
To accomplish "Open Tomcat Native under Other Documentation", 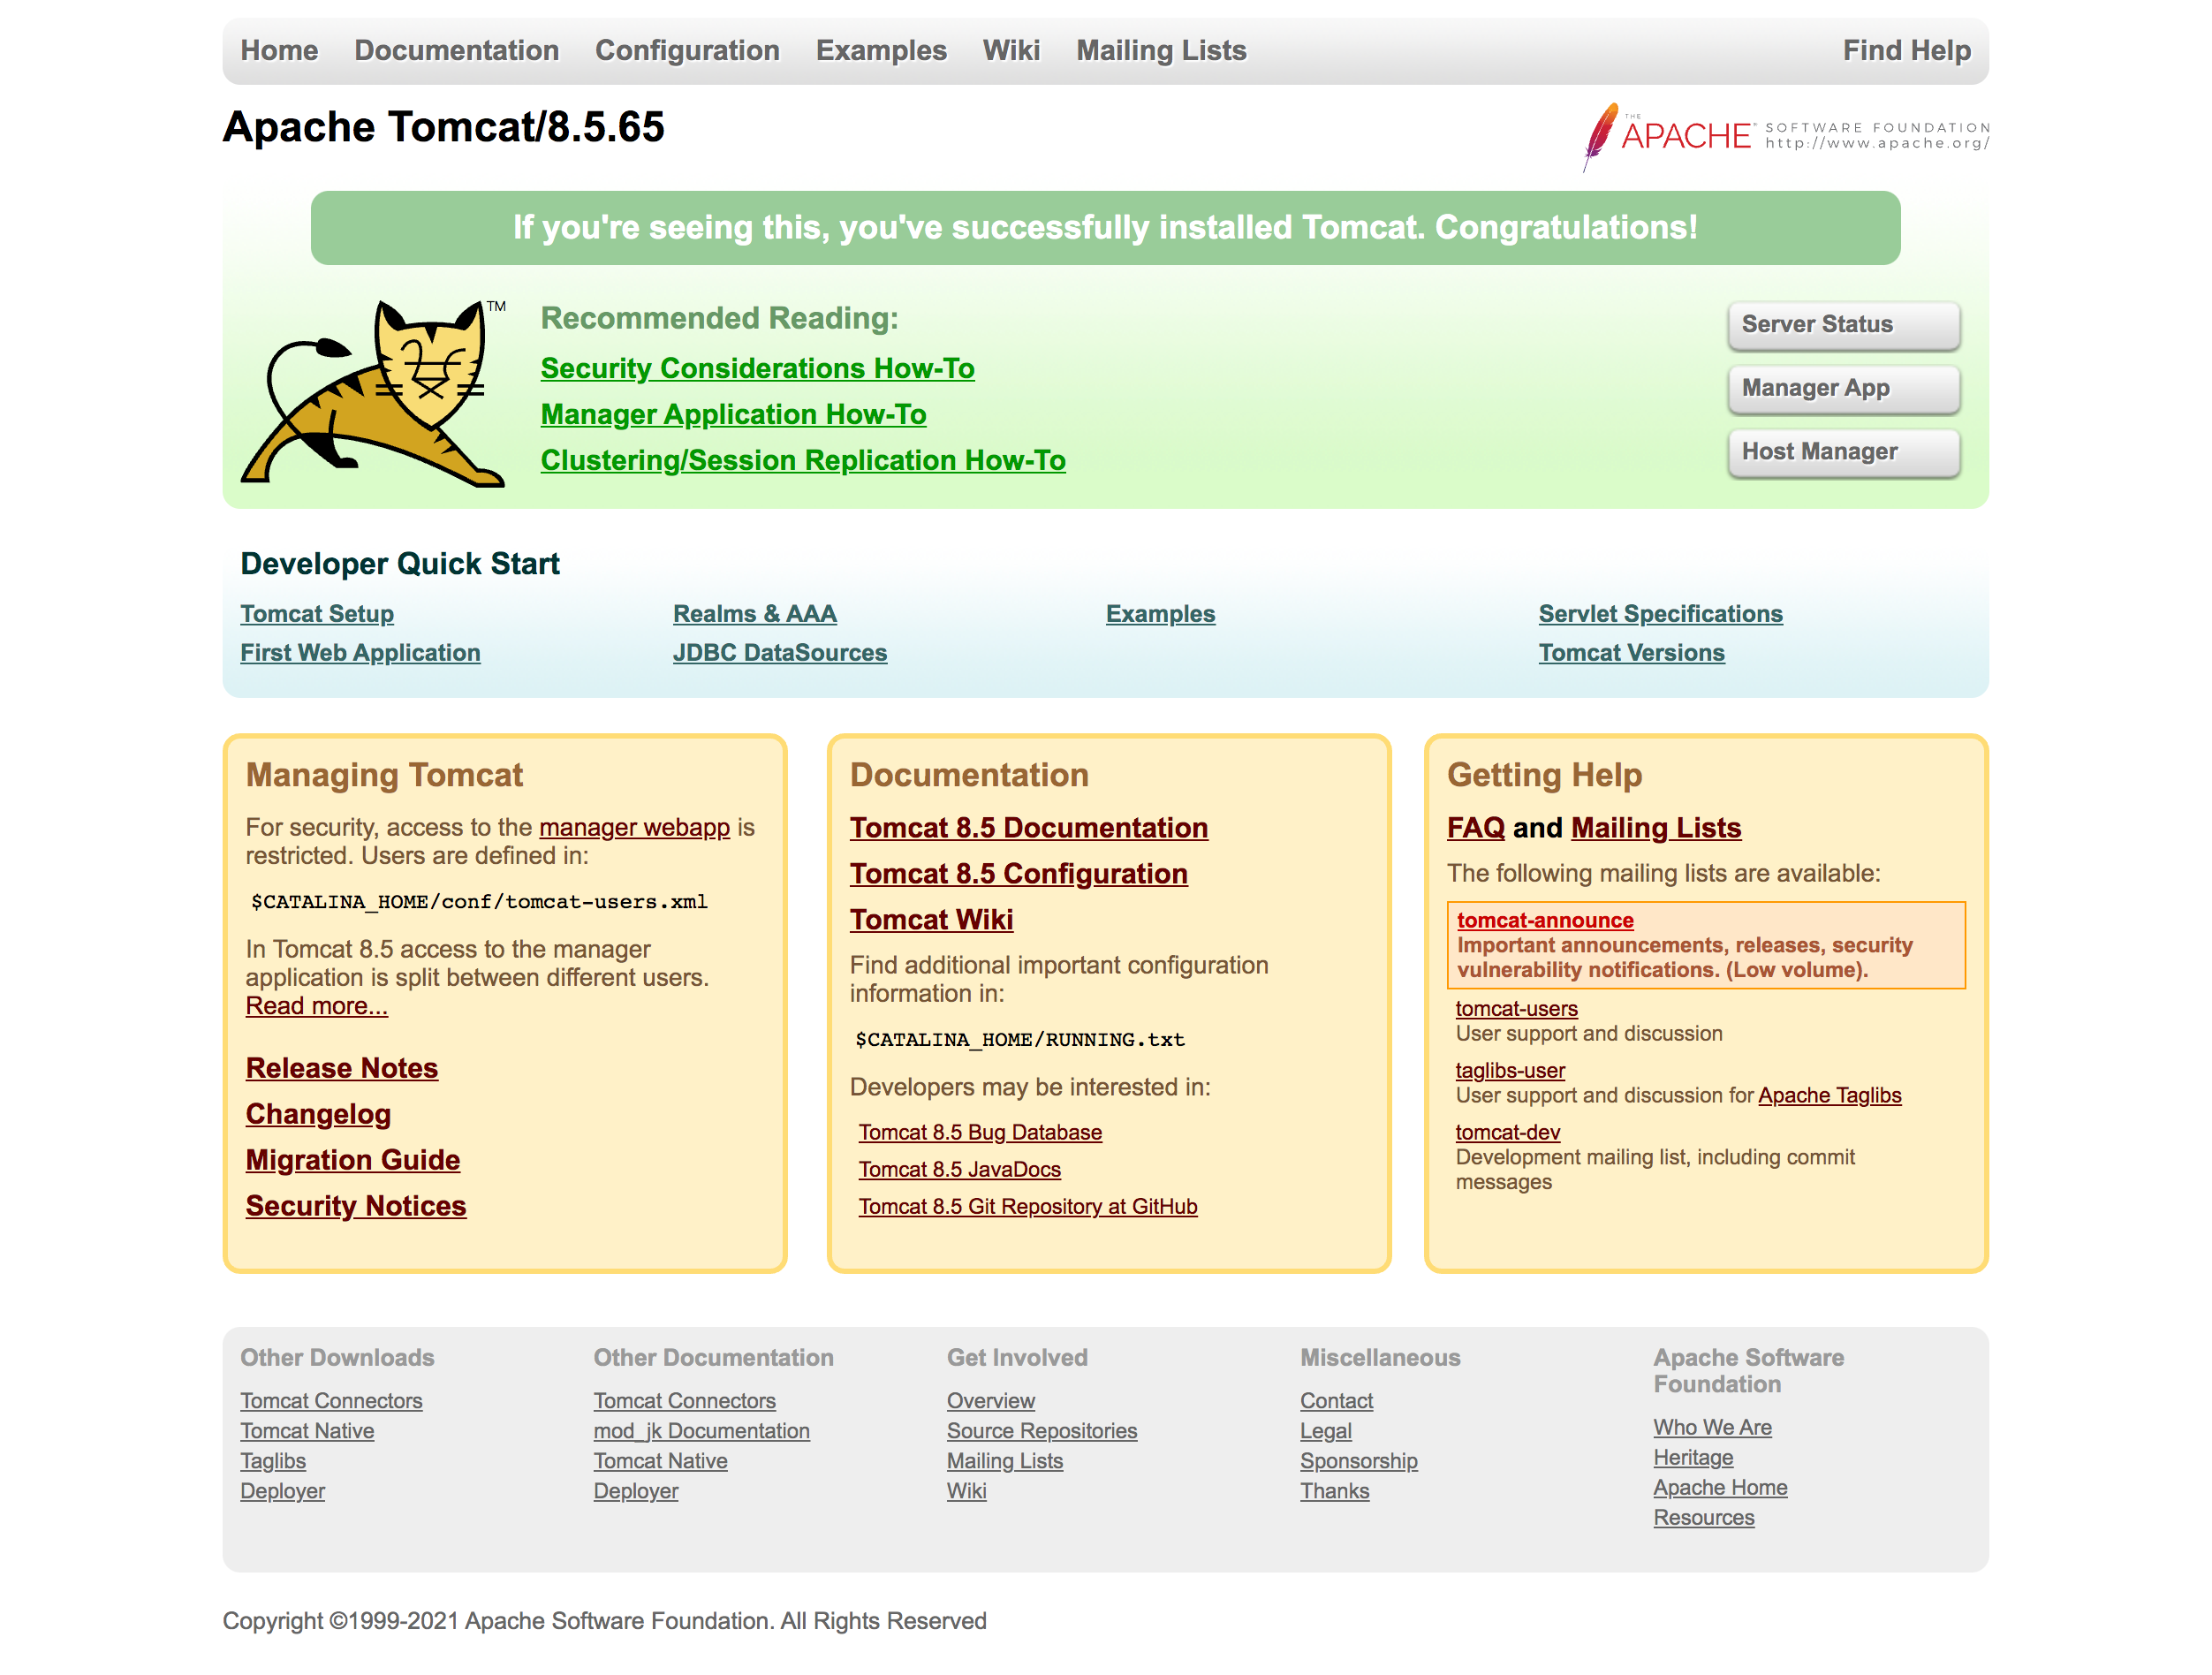I will coord(660,1460).
